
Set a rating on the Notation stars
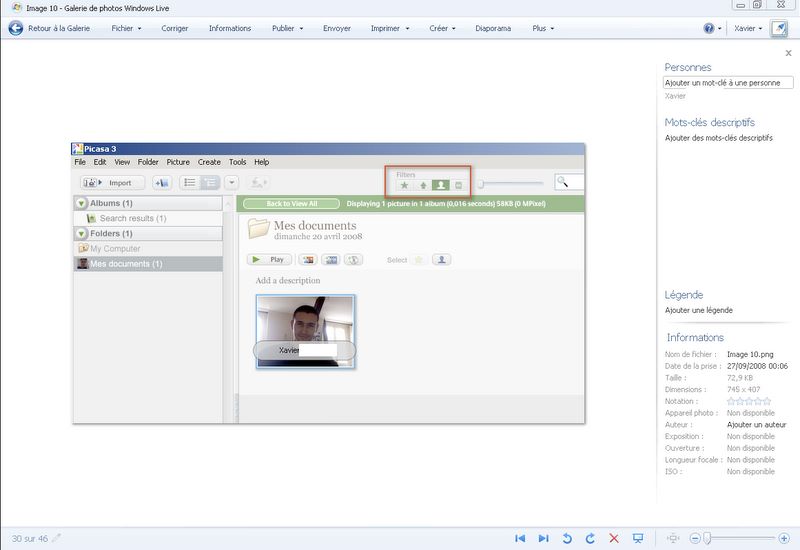(748, 401)
